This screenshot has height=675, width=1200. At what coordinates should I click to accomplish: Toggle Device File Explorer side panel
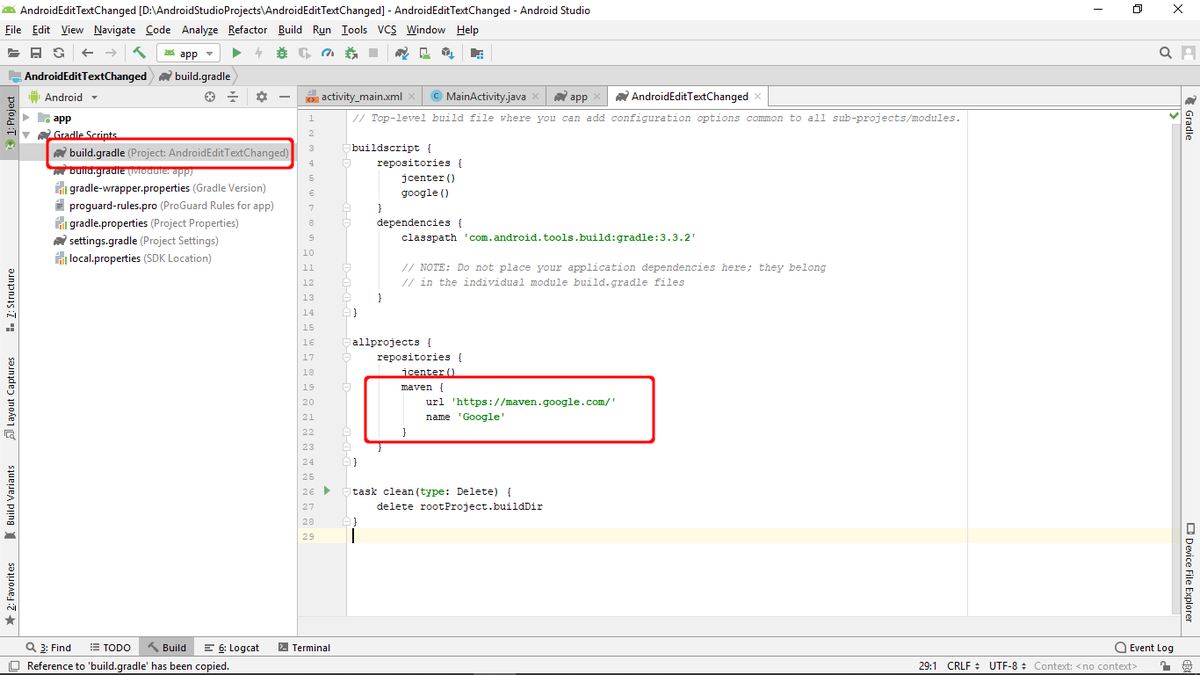1189,572
